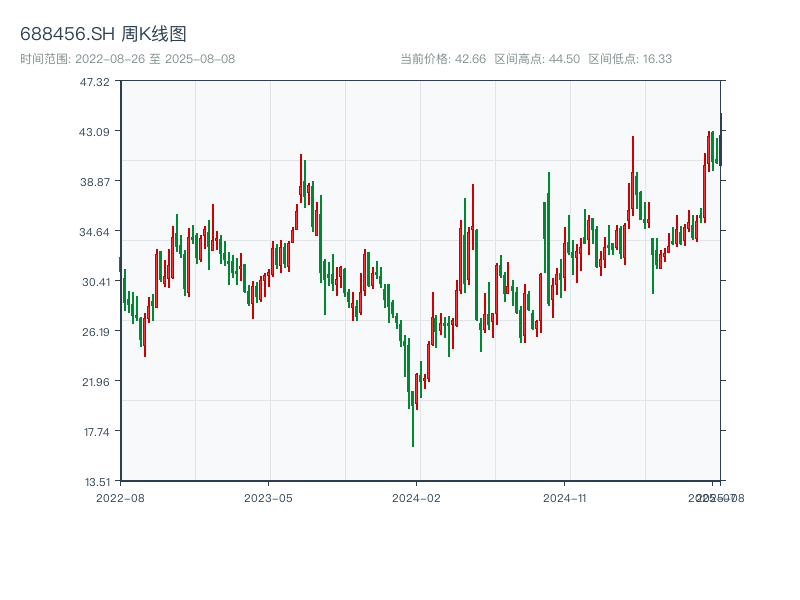Click y-axis value 34.64

[94, 232]
